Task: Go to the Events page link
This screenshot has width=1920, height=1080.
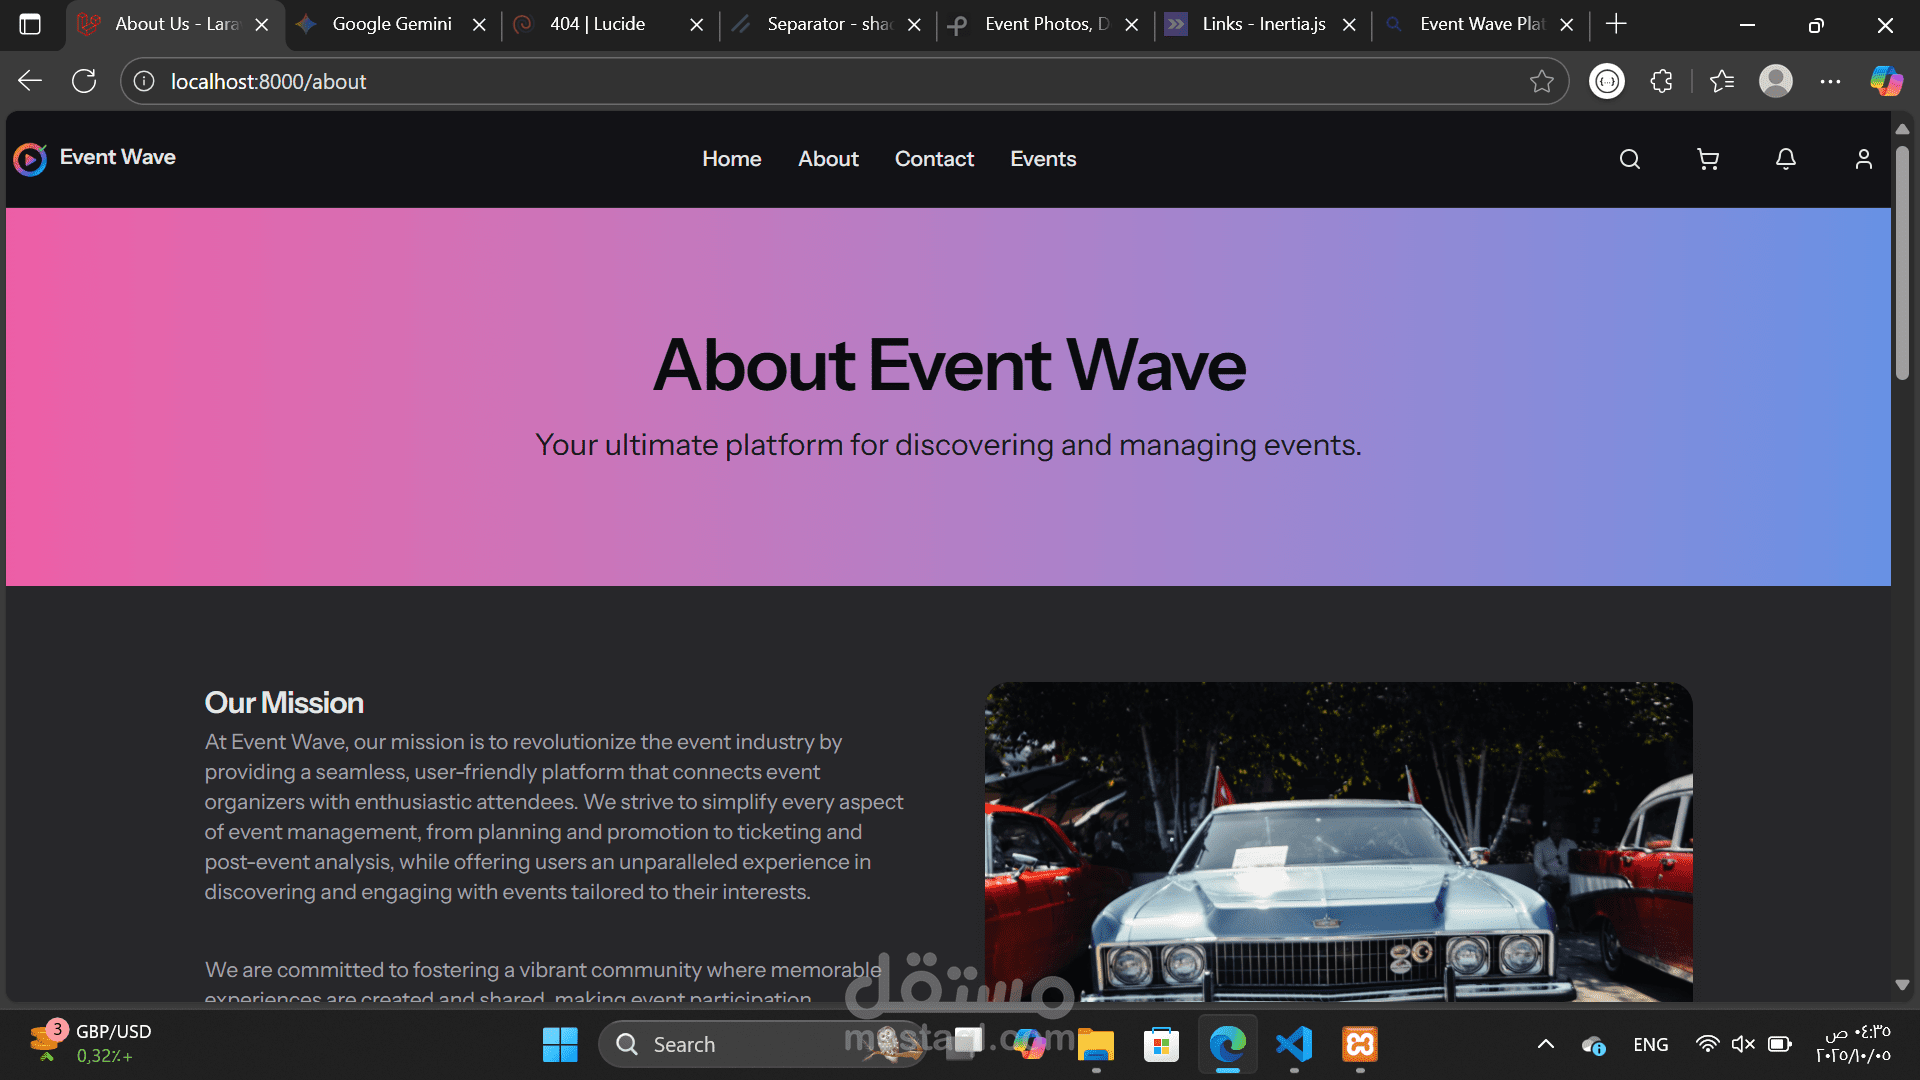Action: pyautogui.click(x=1043, y=159)
